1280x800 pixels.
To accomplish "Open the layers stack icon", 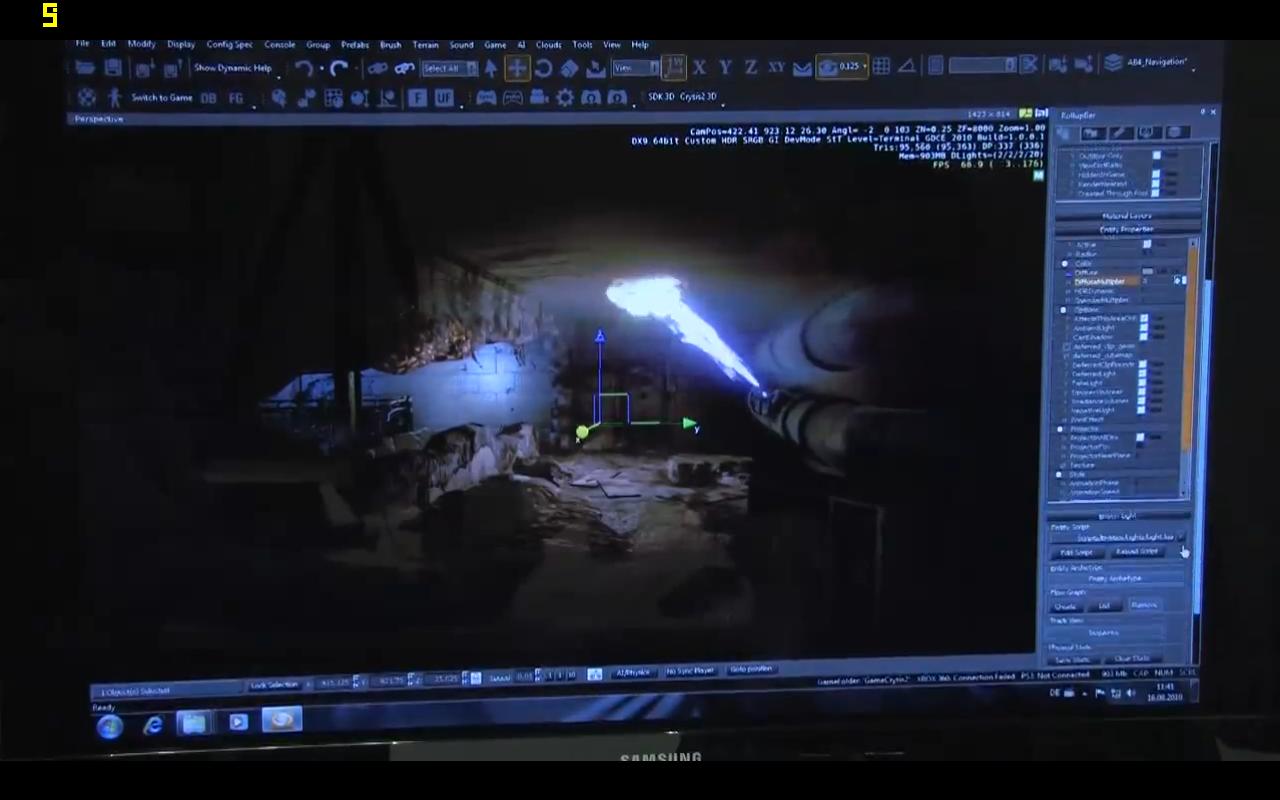I will point(1113,63).
